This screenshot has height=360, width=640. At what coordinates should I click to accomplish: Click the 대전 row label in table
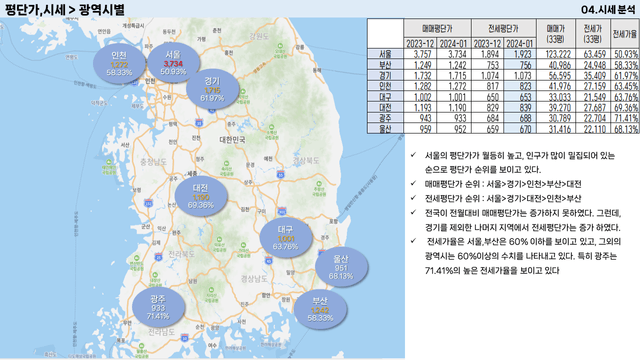point(385,108)
